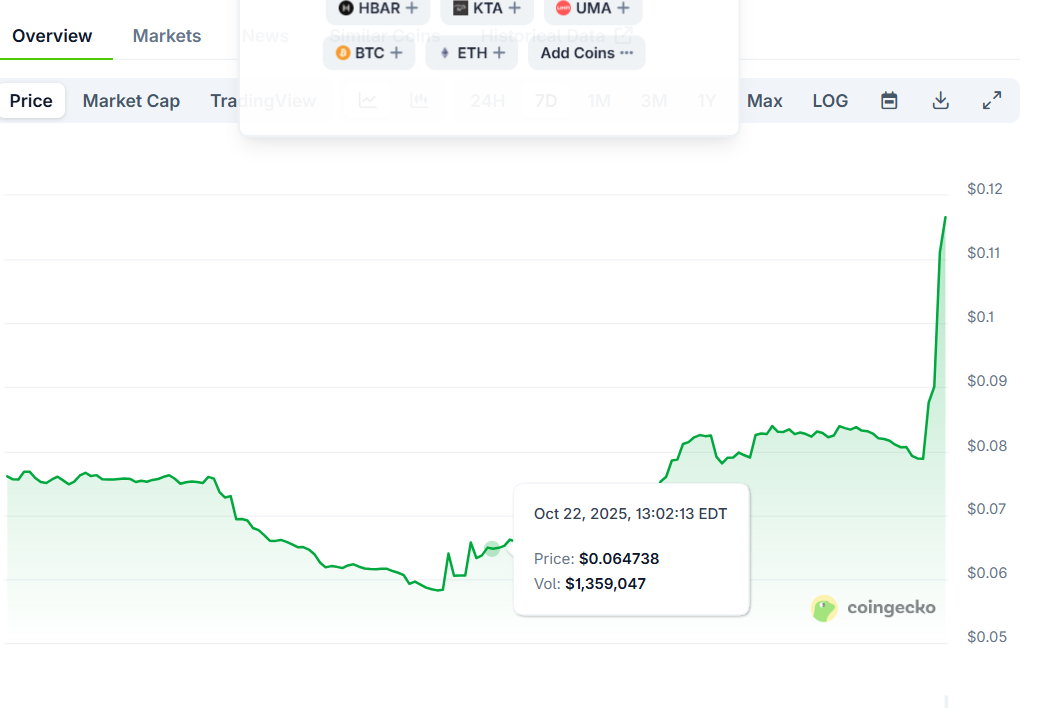Add KTA coin to comparison

click(486, 9)
